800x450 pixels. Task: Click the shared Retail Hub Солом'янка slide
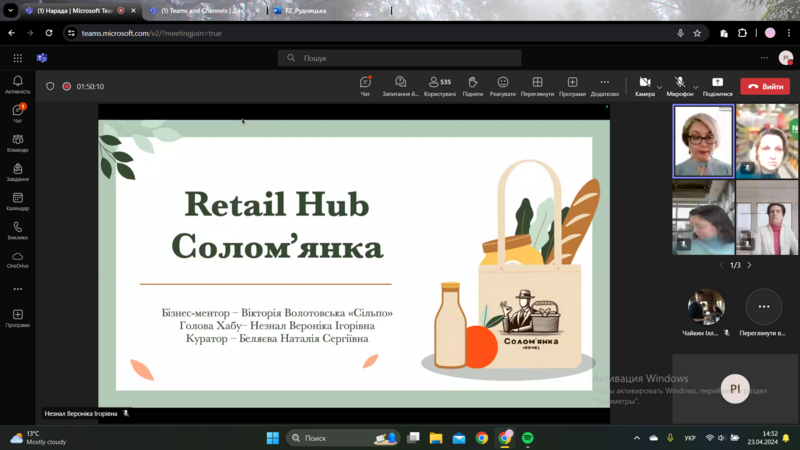click(x=354, y=263)
